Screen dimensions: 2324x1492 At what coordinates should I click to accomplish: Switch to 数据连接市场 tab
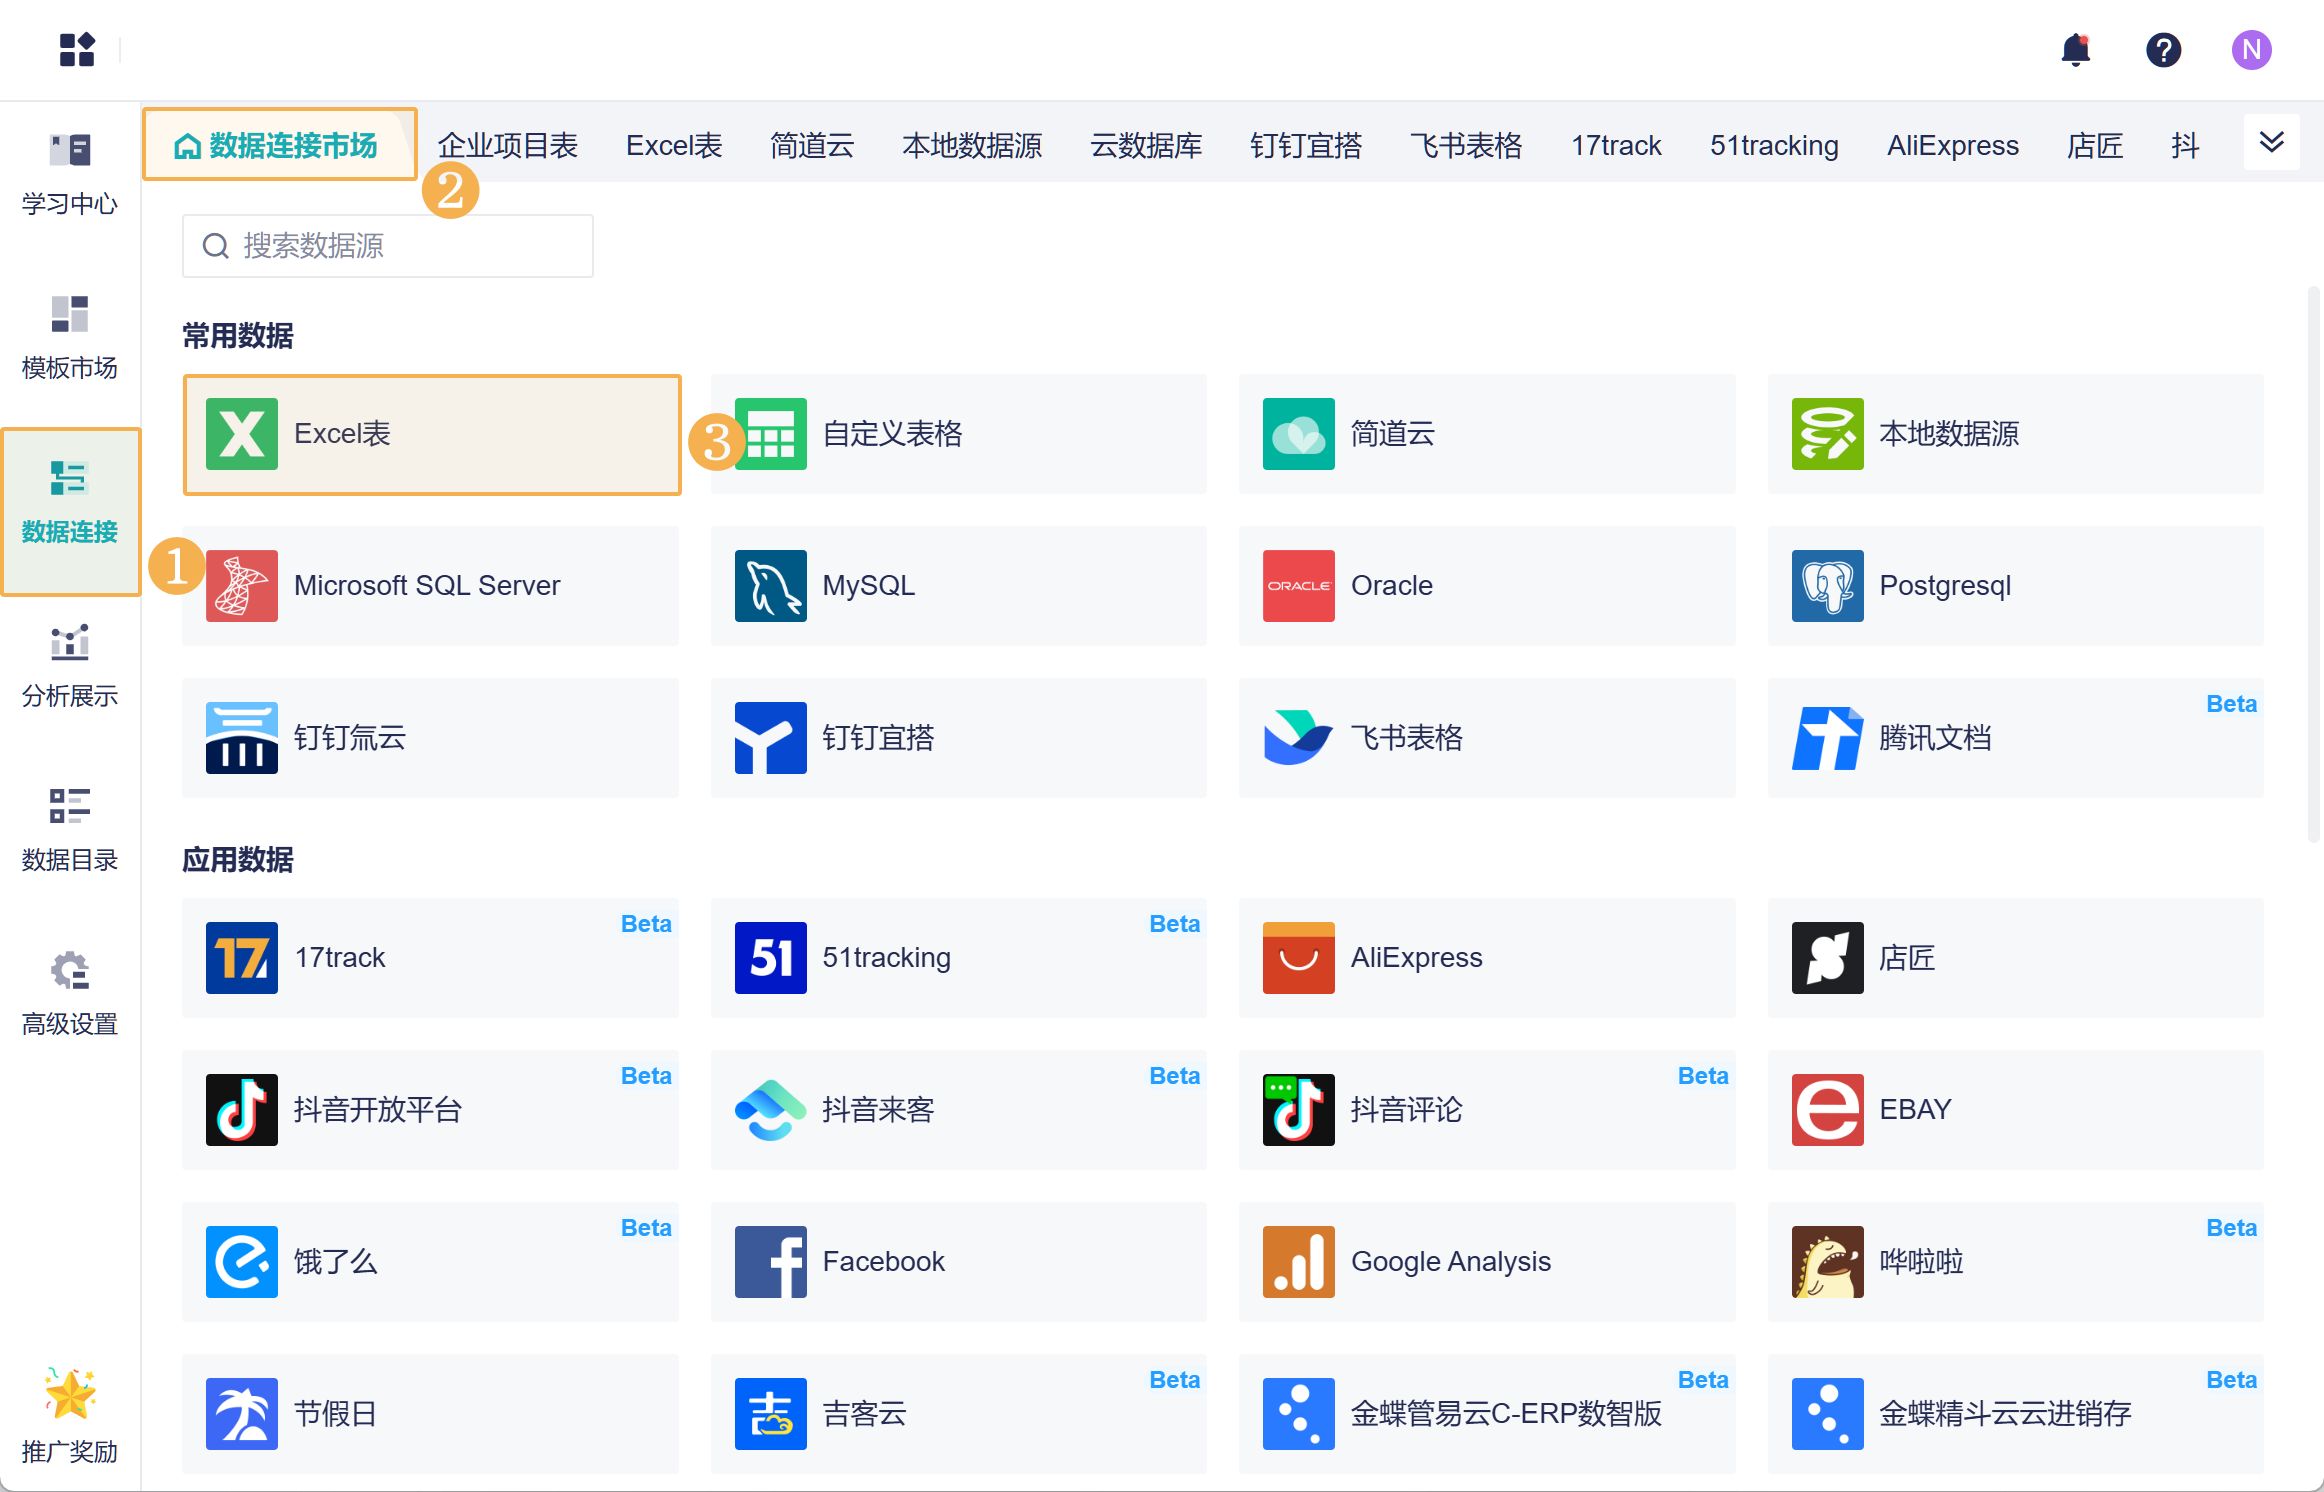coord(280,145)
